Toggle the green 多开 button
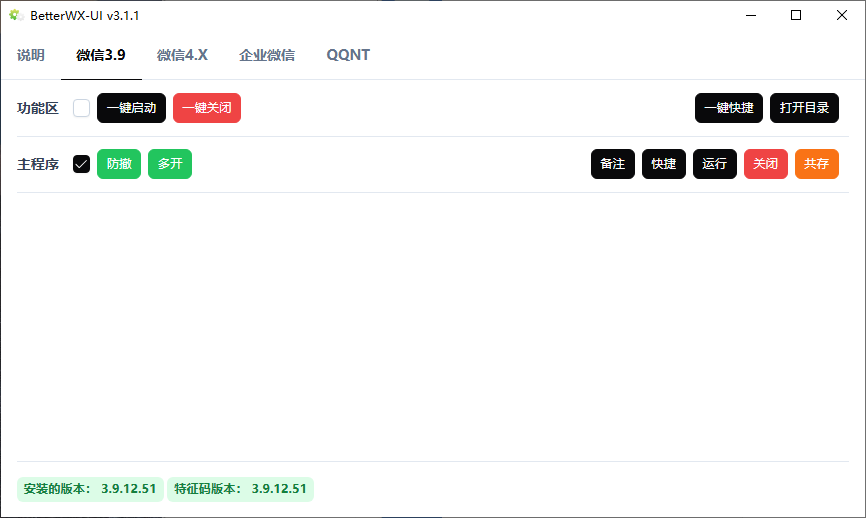This screenshot has height=518, width=866. [x=170, y=164]
